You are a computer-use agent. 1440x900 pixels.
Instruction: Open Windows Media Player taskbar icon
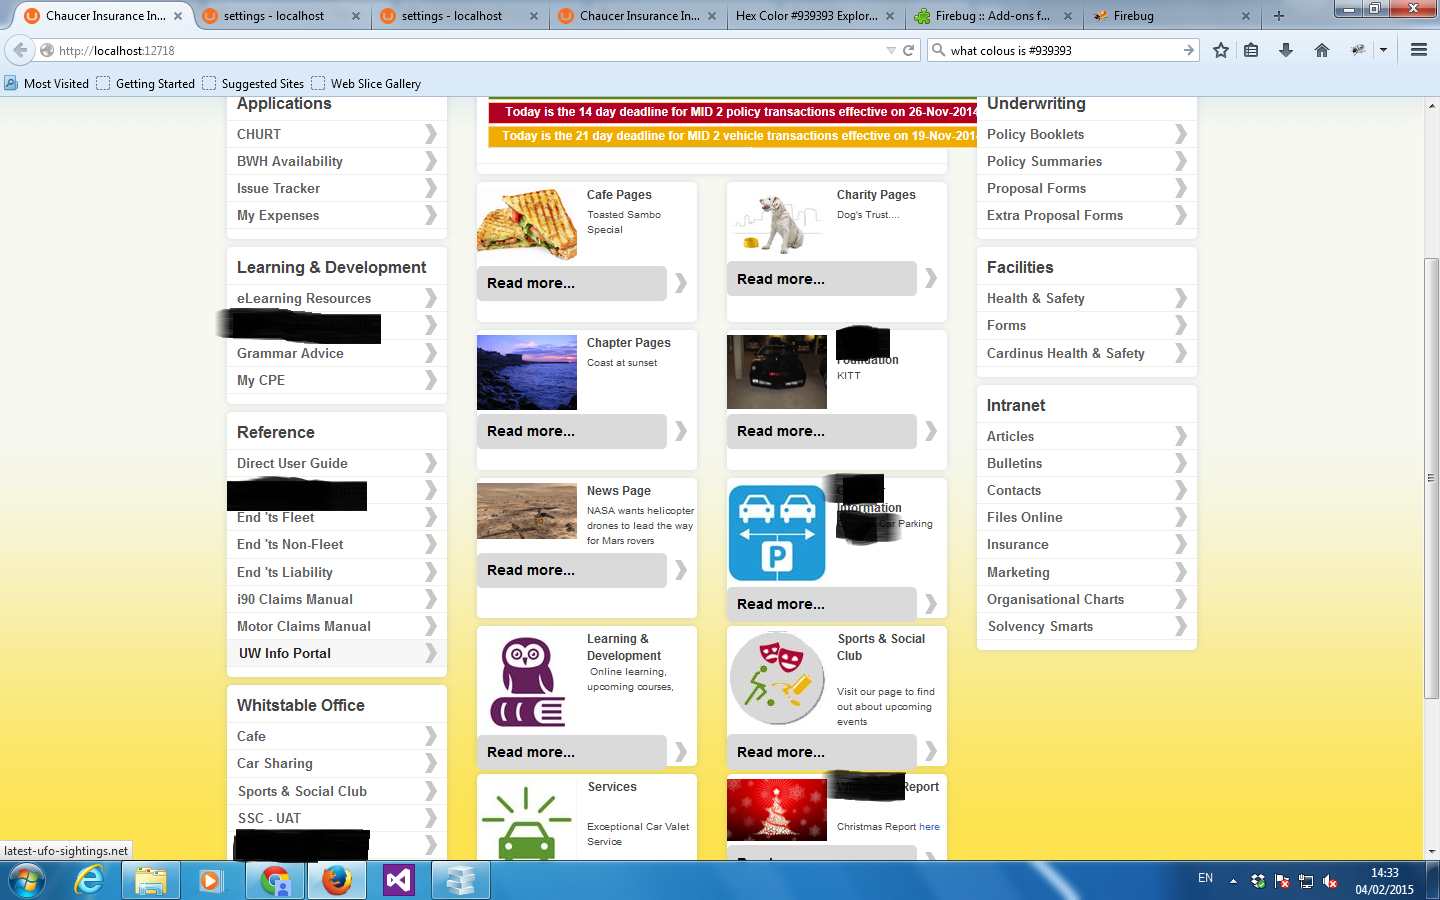click(210, 881)
